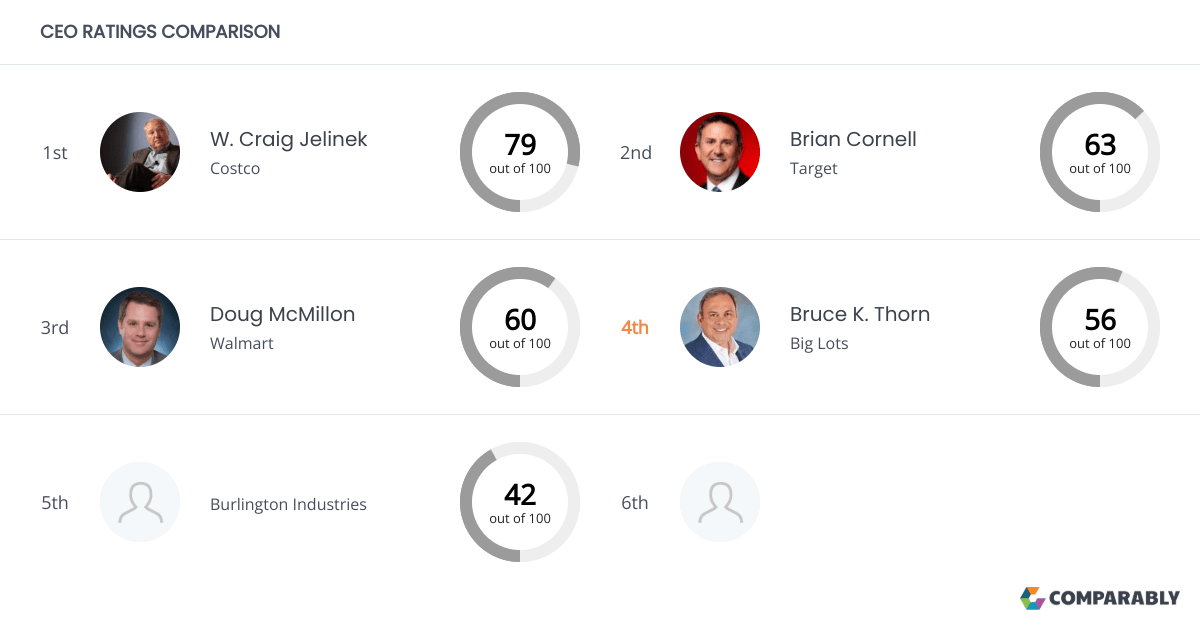1200x630 pixels.
Task: Select W. Craig Jelinek's name
Action: [x=289, y=139]
